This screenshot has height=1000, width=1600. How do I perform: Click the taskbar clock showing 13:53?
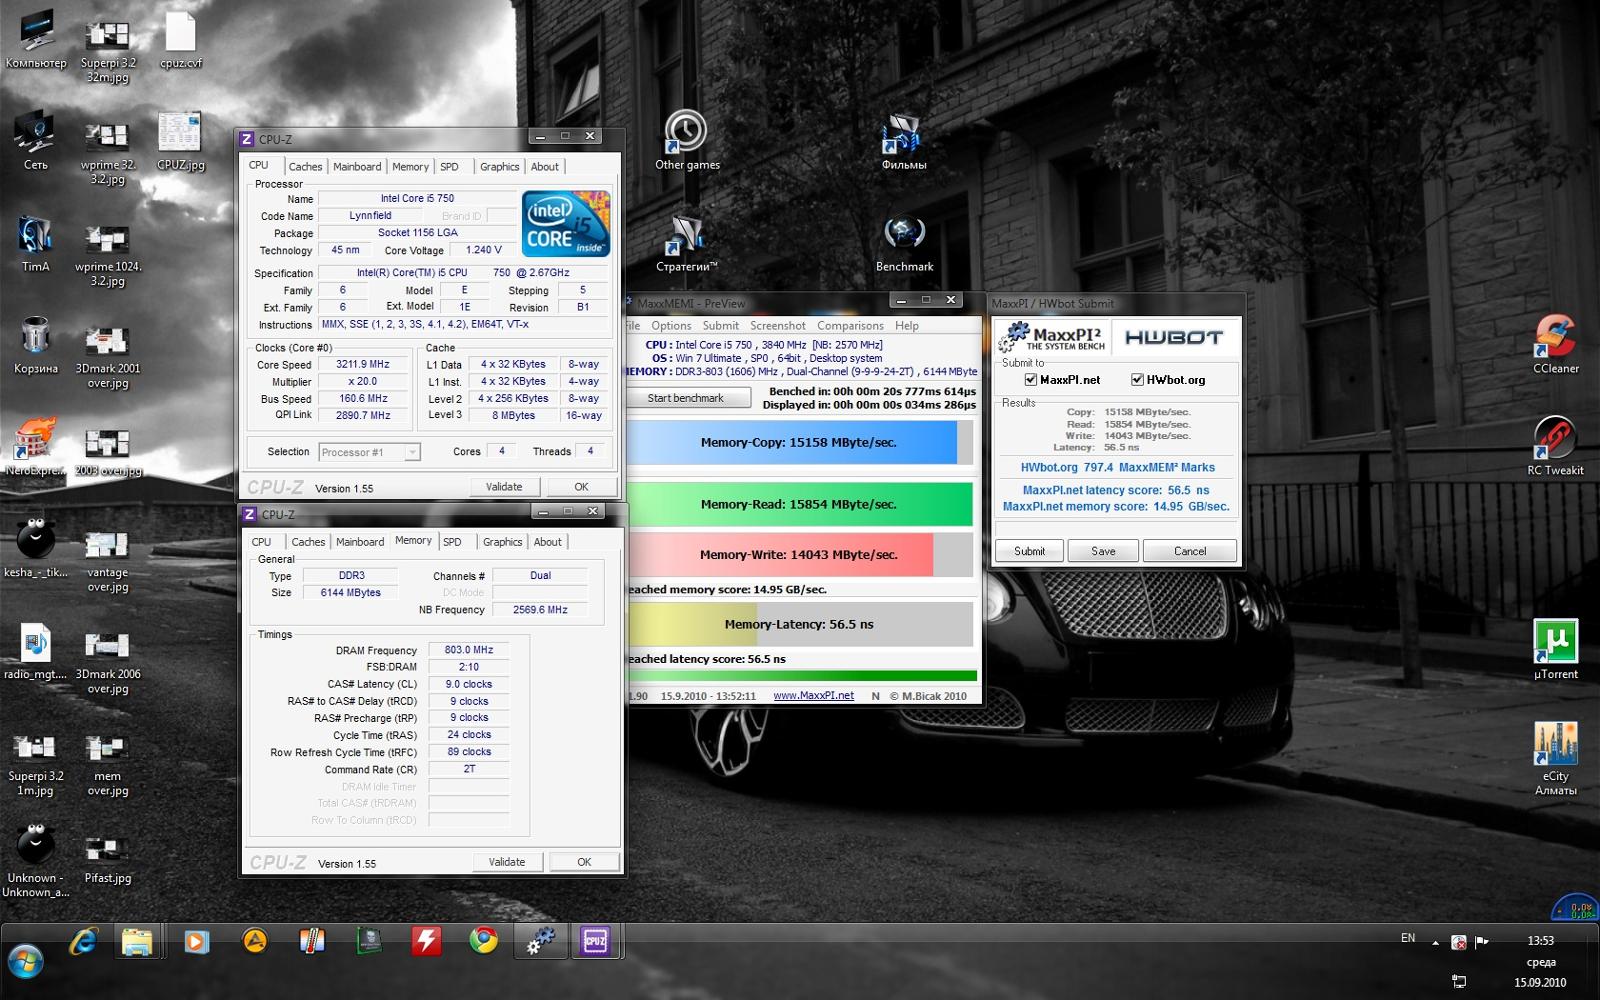click(x=1540, y=941)
